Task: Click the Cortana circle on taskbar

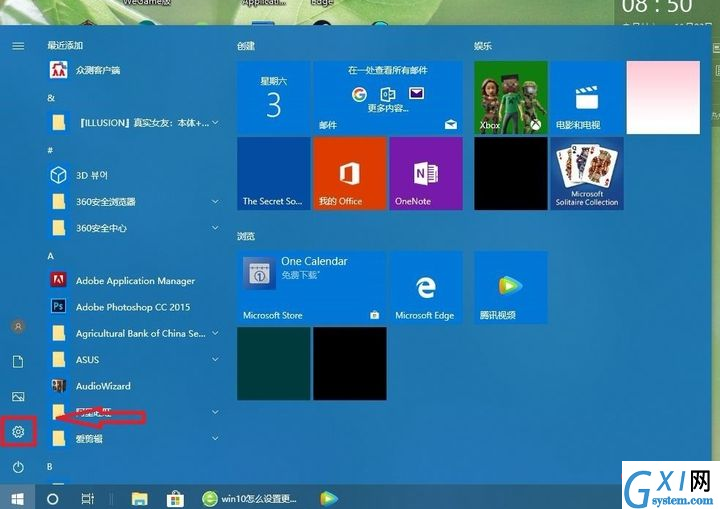Action: tap(53, 498)
